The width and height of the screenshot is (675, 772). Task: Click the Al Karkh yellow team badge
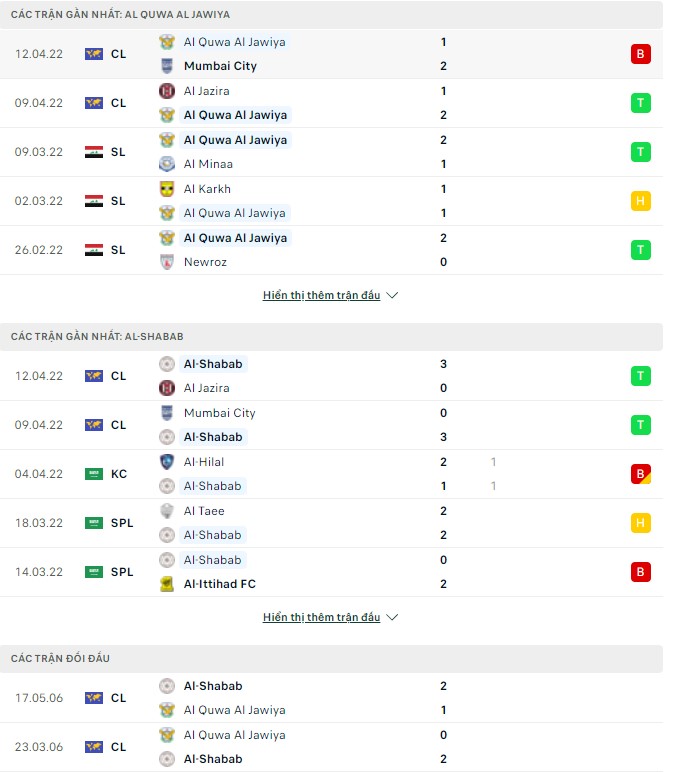point(167,189)
